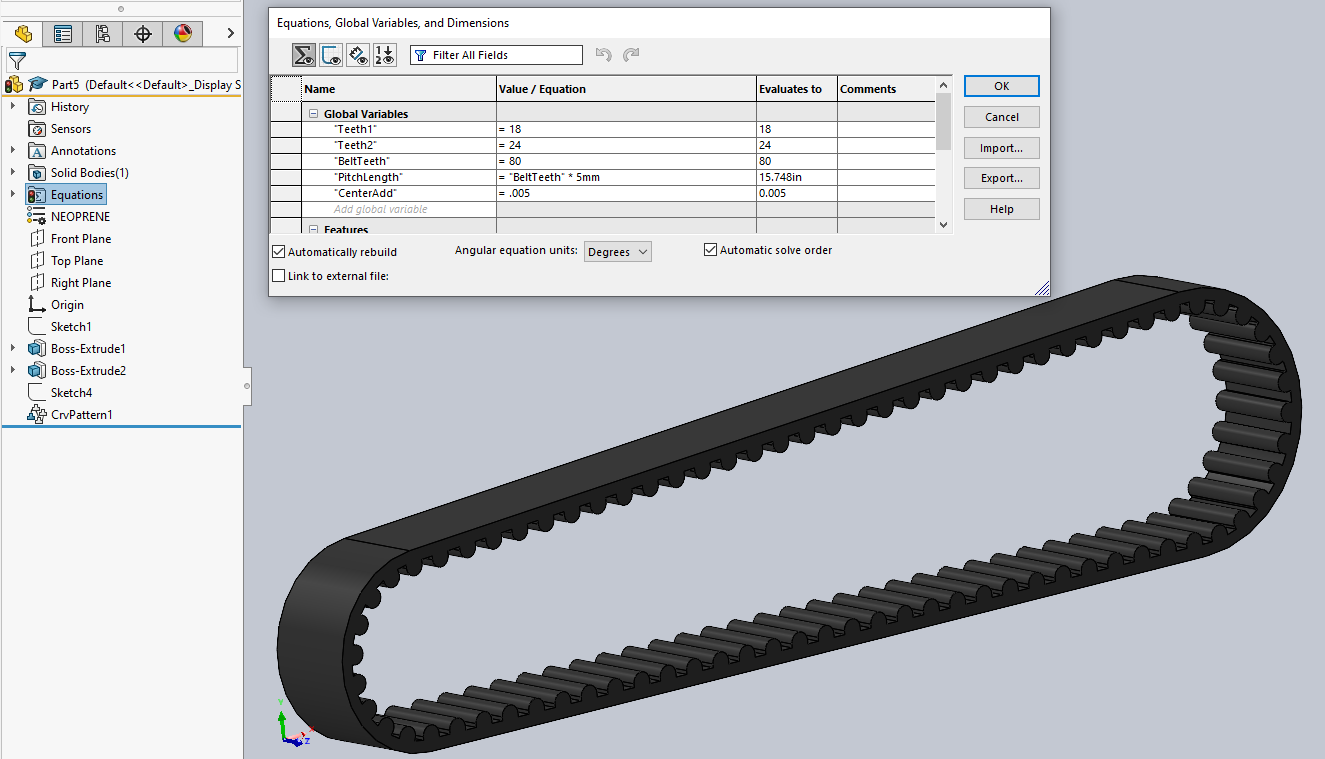Image resolution: width=1325 pixels, height=759 pixels.
Task: Expand the Boss-Extrude1 feature
Action: coord(13,349)
